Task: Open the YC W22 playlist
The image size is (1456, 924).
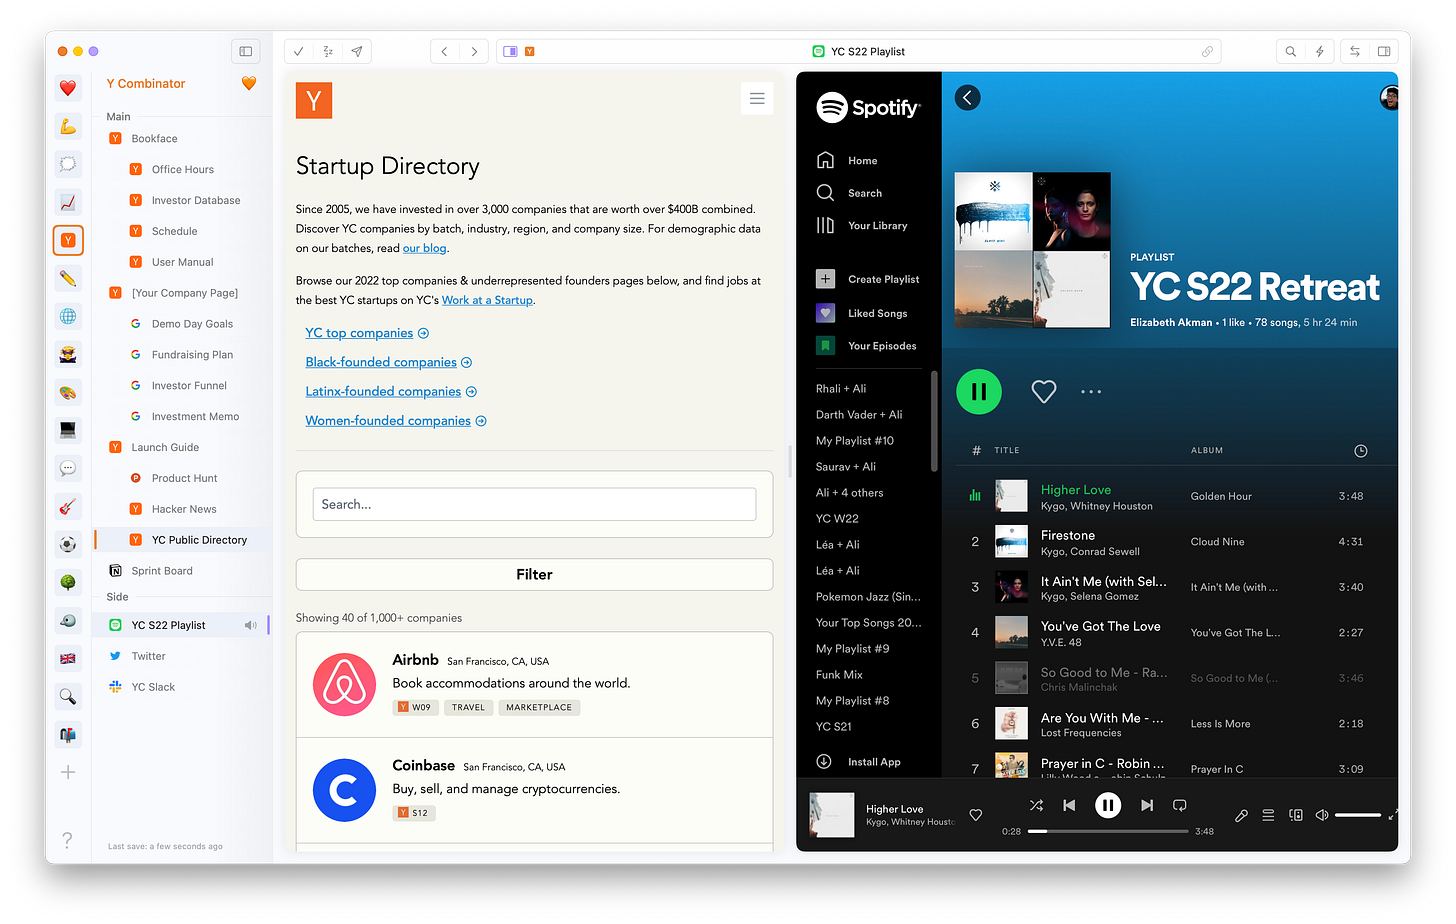Action: point(837,519)
